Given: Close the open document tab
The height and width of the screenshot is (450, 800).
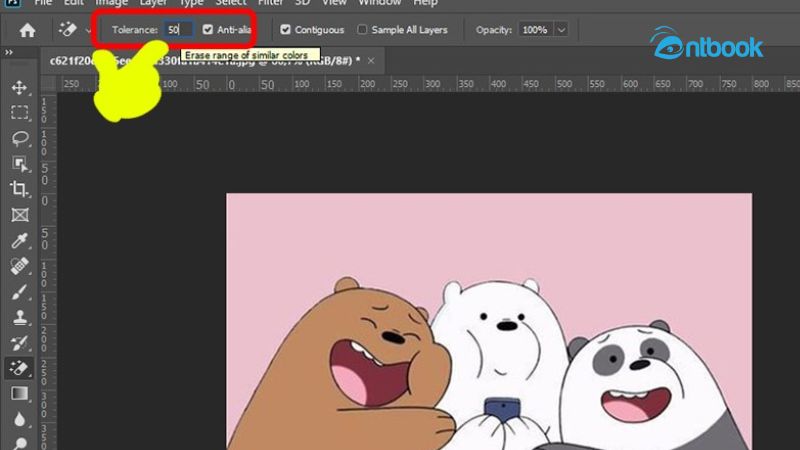Looking at the screenshot, I should [371, 61].
